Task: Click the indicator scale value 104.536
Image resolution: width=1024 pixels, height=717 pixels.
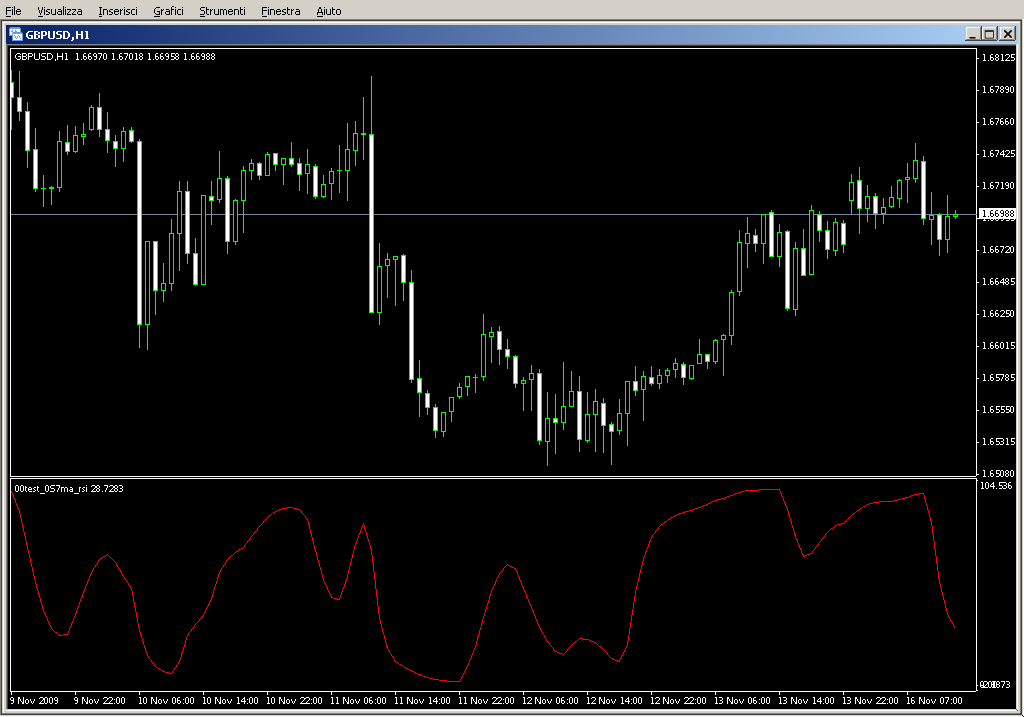Action: pos(996,486)
